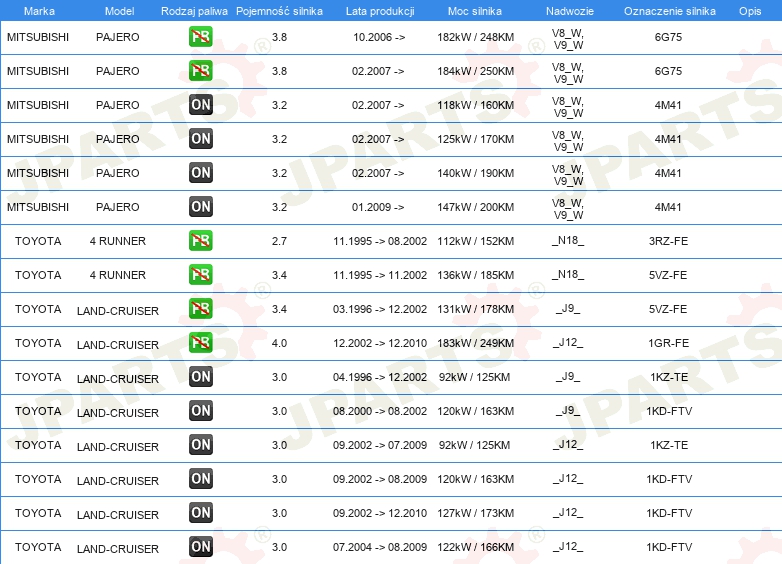Screen dimensions: 782x564
Task: Click the power value 182kW / 248KM
Action: [x=475, y=37]
